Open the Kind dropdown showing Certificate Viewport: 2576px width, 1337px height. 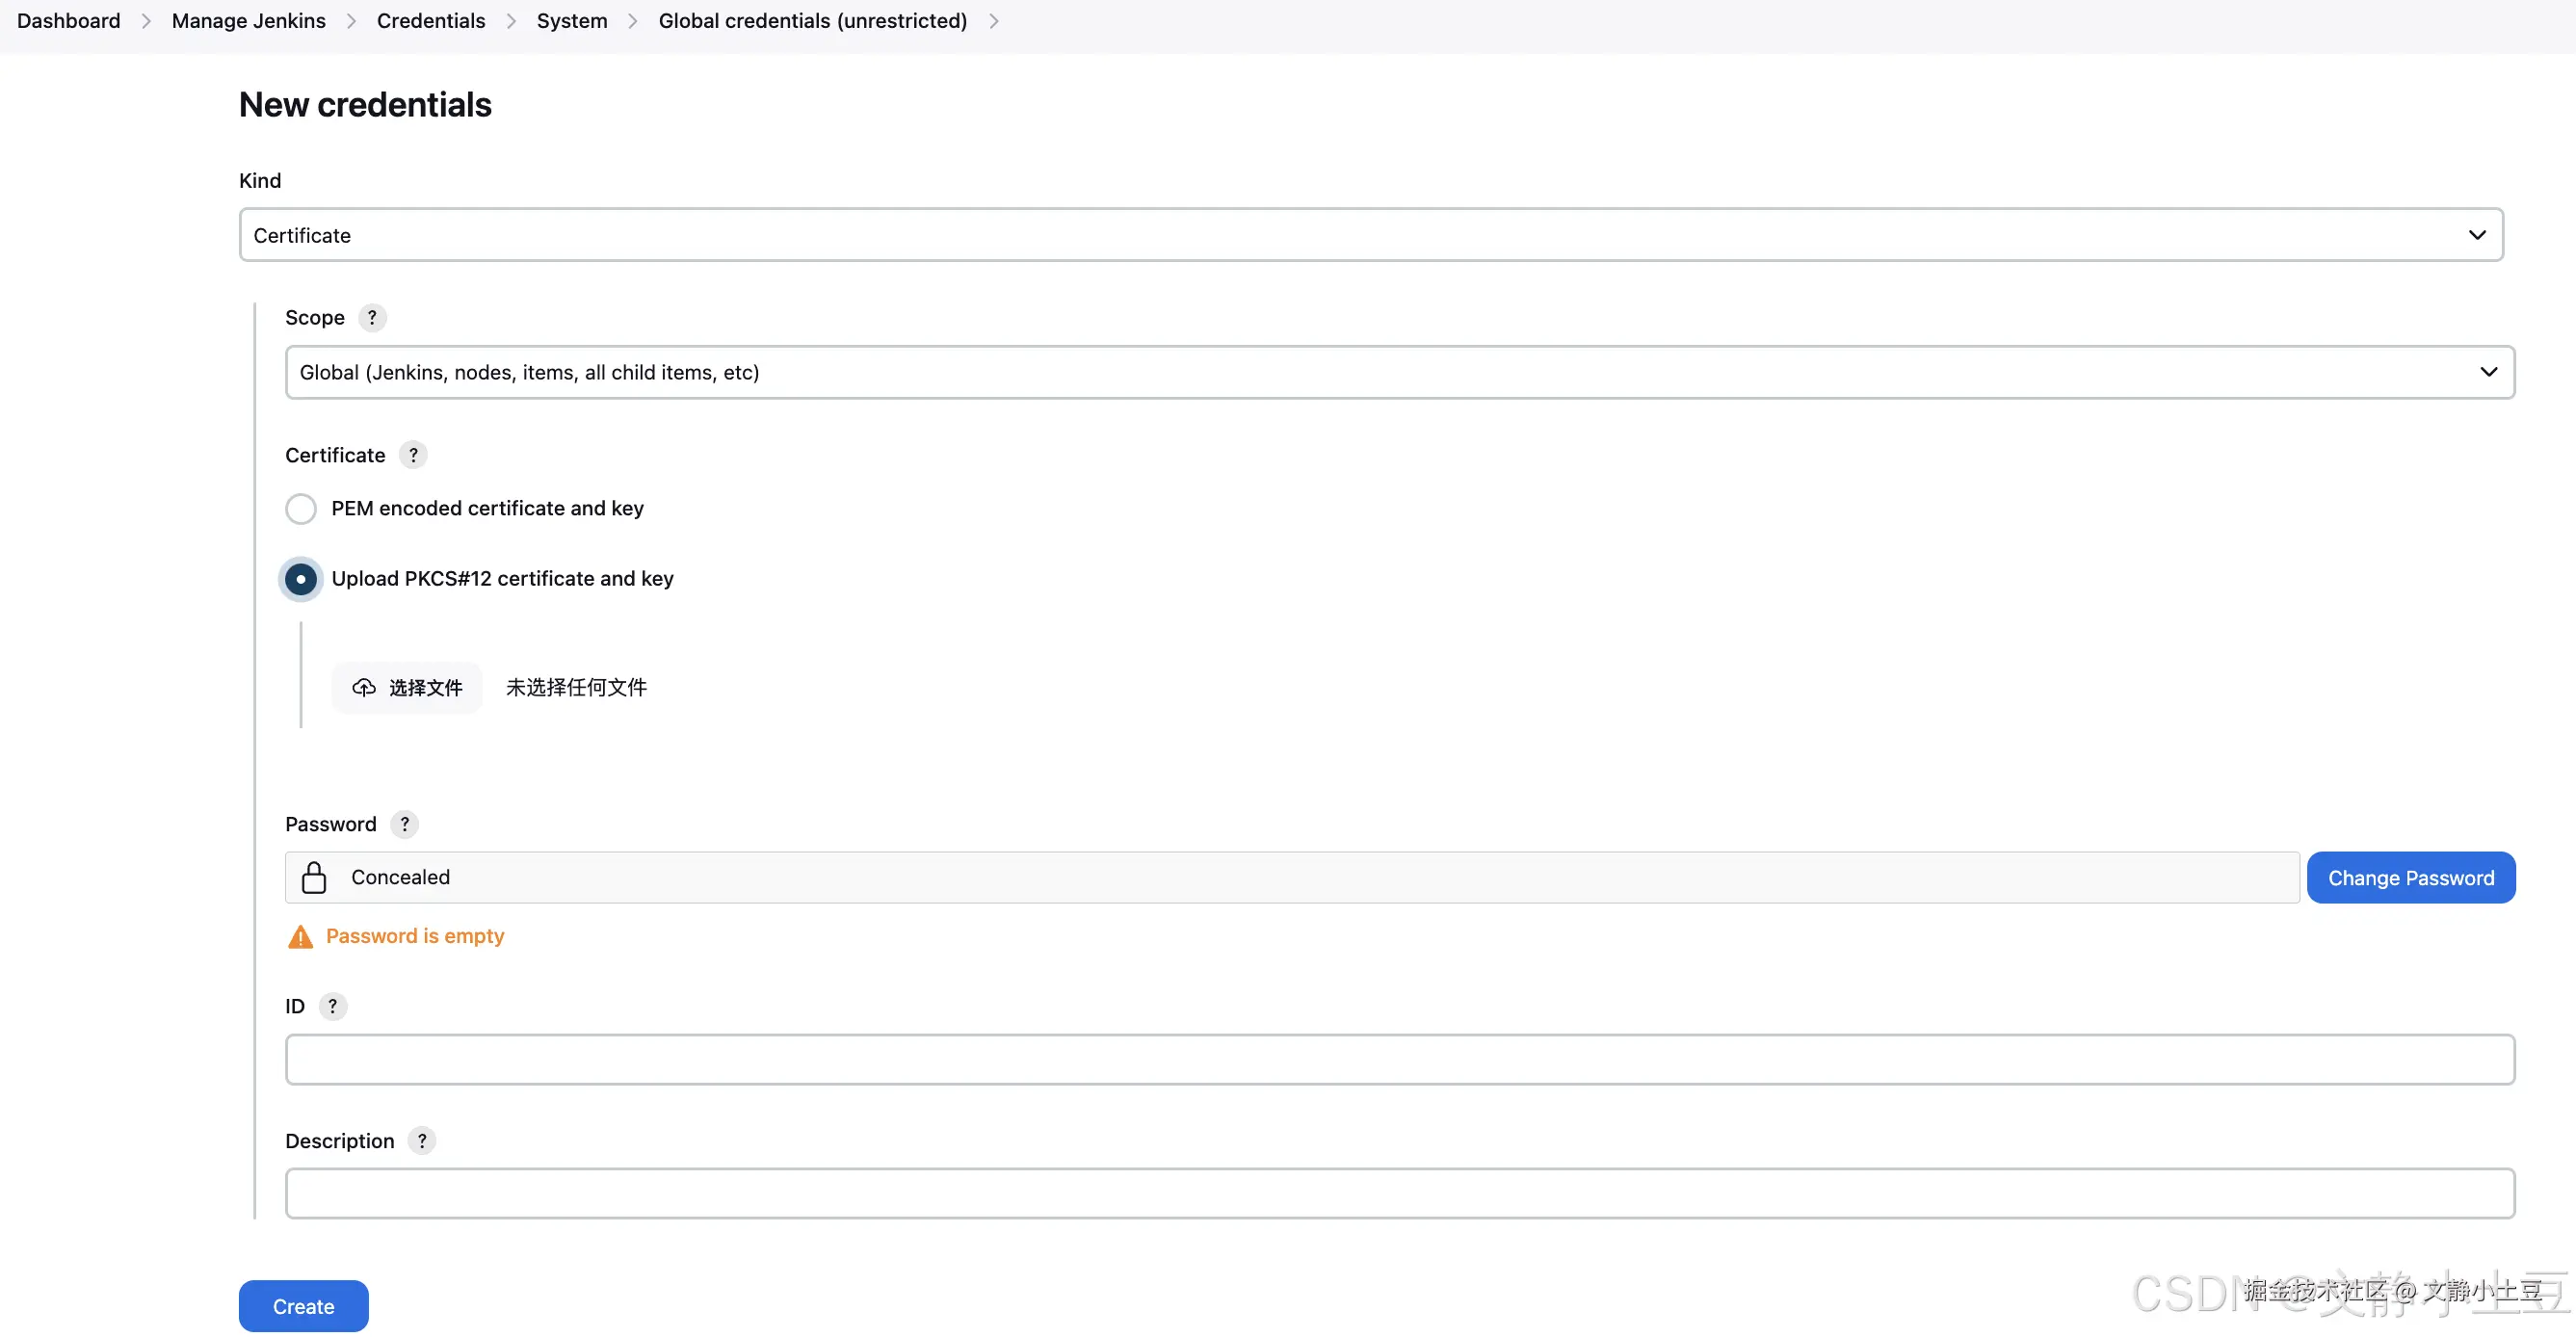click(x=1370, y=235)
